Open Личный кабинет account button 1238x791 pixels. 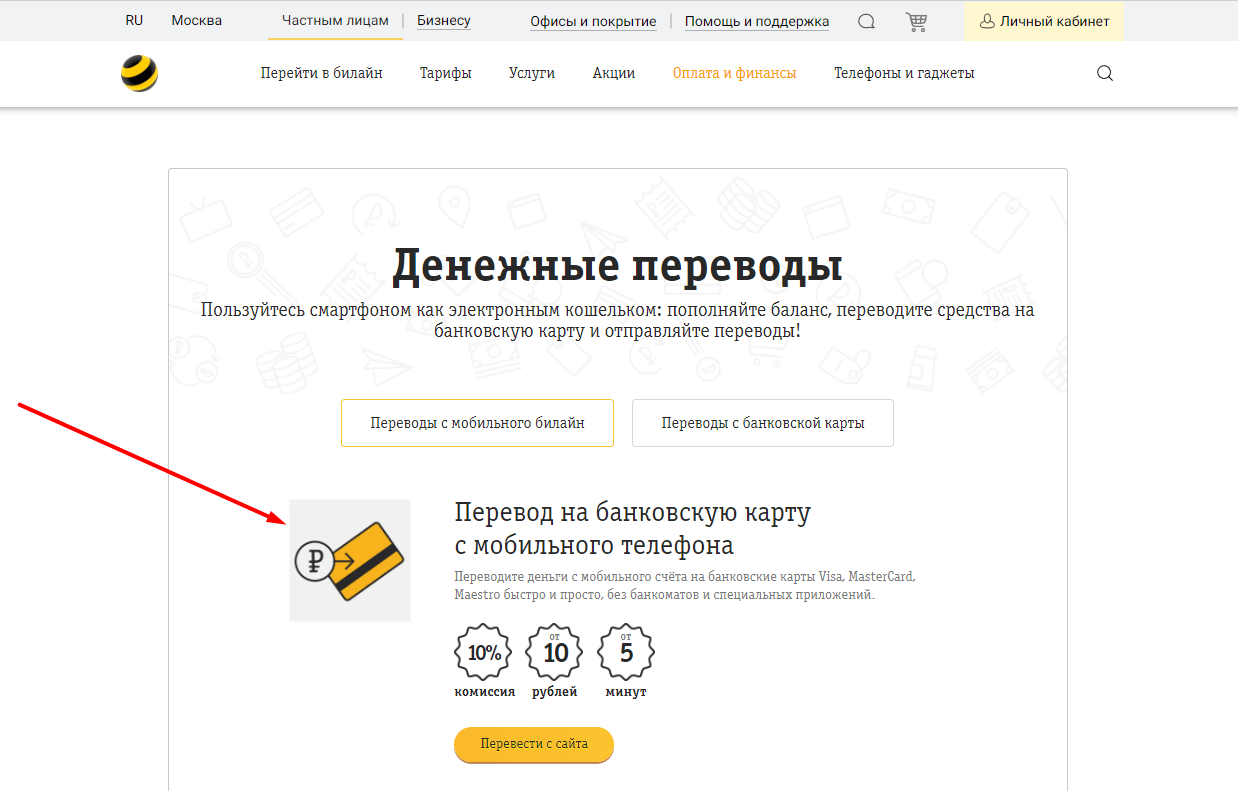(1043, 21)
